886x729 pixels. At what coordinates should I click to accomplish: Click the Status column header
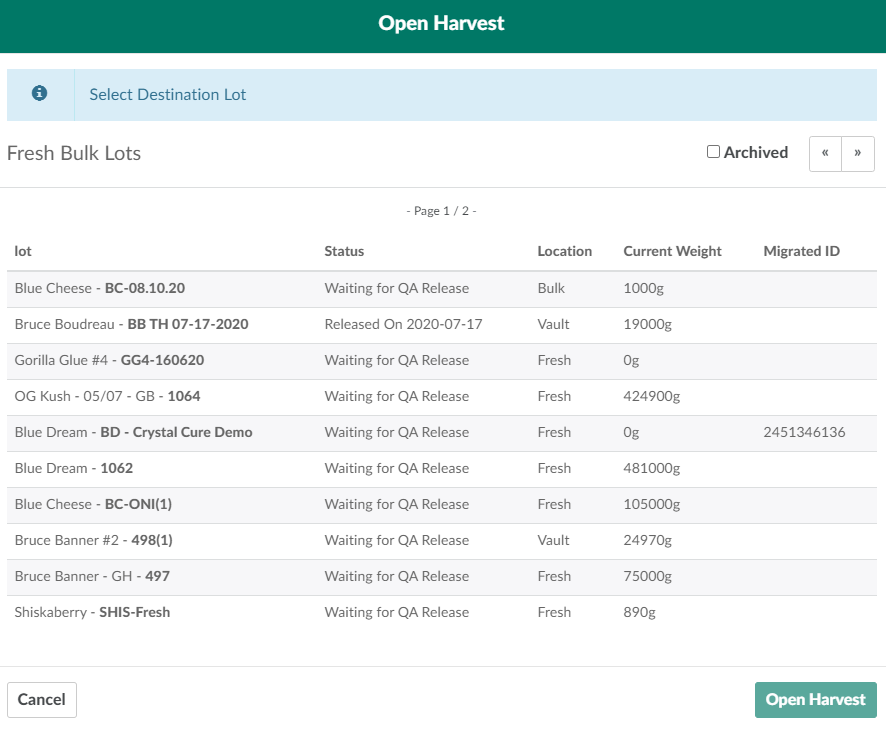pos(344,251)
